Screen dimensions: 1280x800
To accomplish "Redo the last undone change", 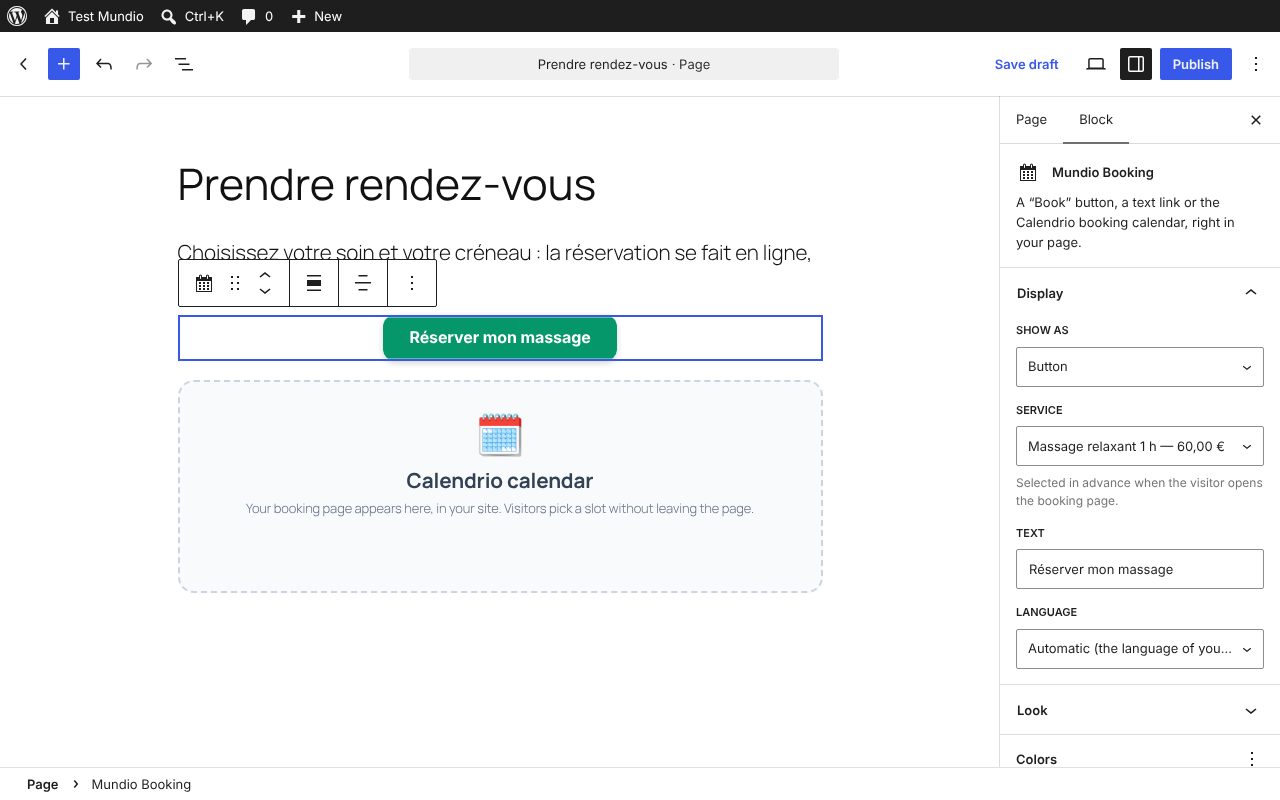I will 144,64.
